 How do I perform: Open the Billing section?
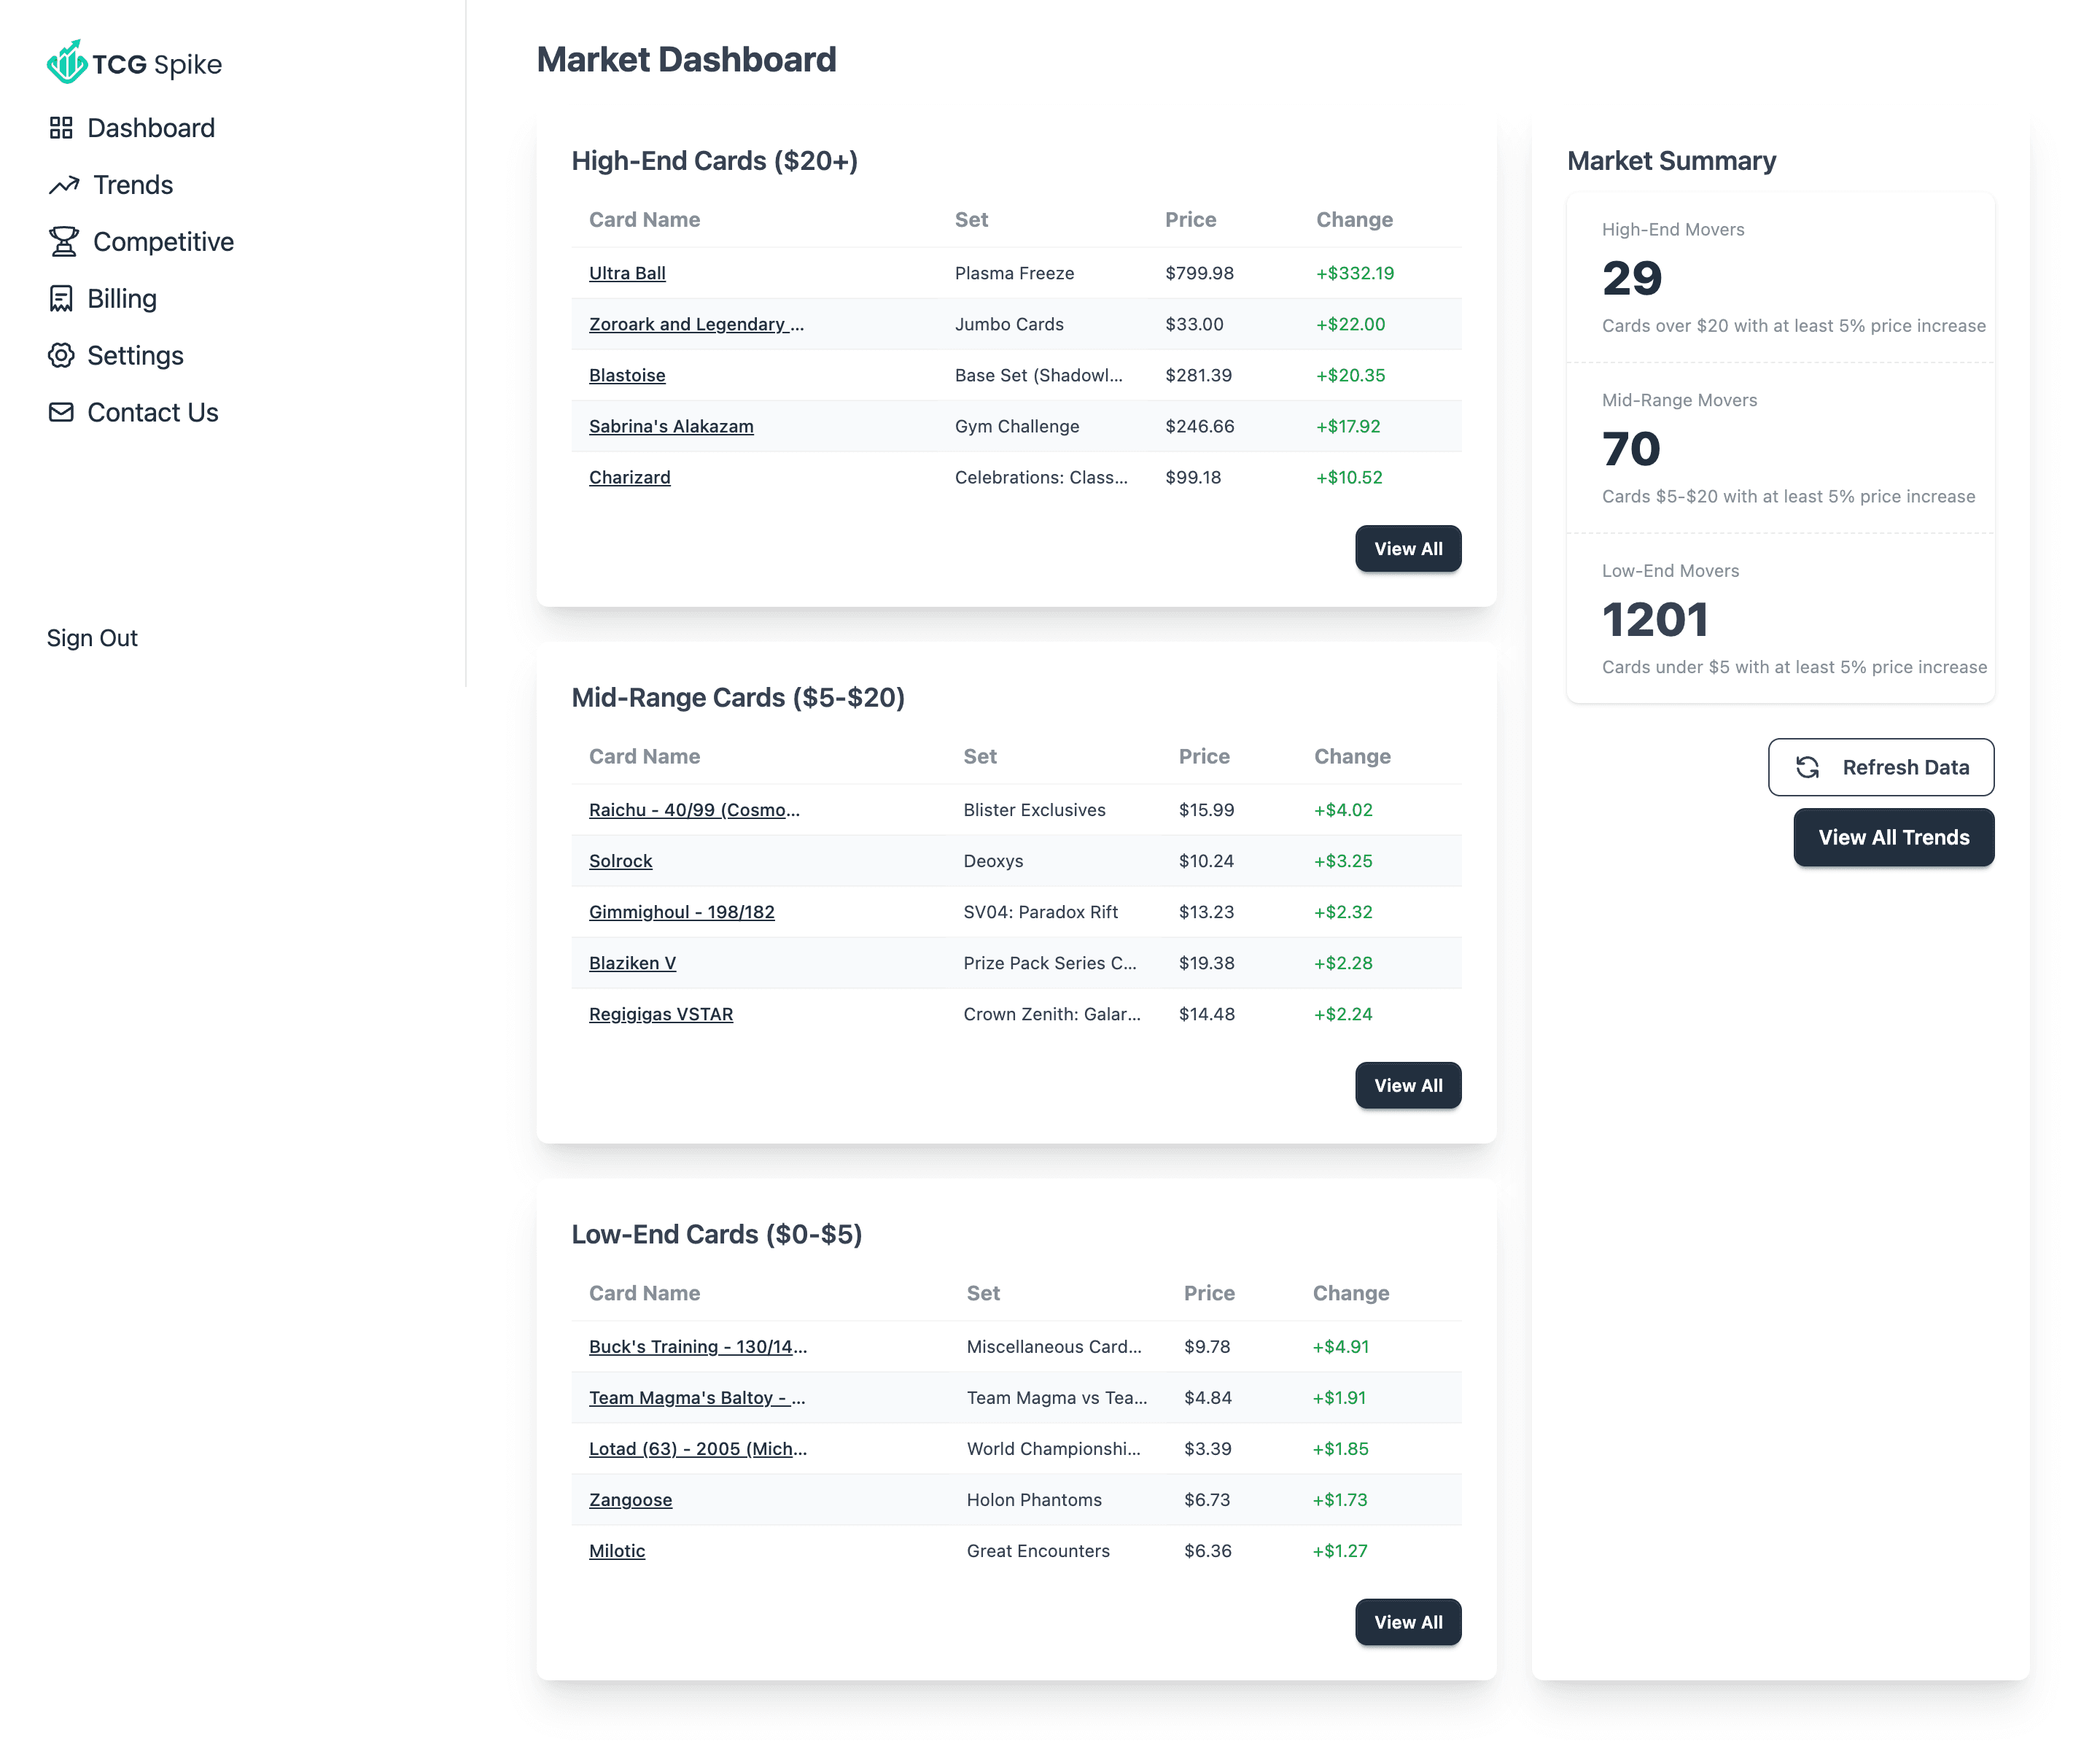(122, 299)
